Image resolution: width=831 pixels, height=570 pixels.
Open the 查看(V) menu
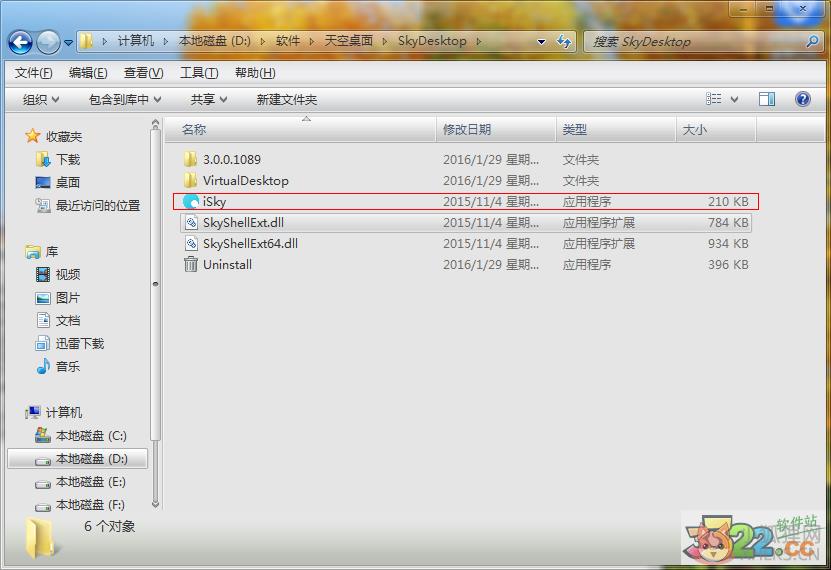tap(144, 73)
